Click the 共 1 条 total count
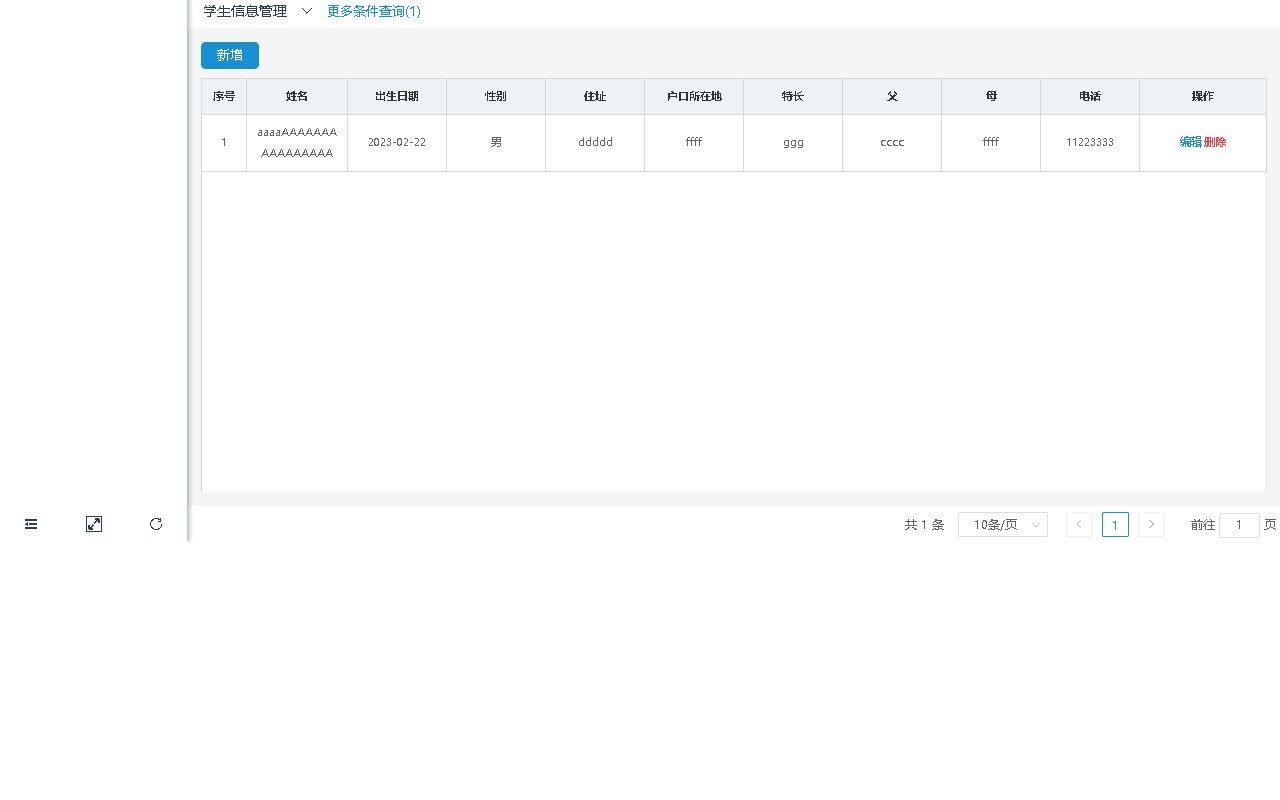The width and height of the screenshot is (1280, 800). click(x=924, y=525)
